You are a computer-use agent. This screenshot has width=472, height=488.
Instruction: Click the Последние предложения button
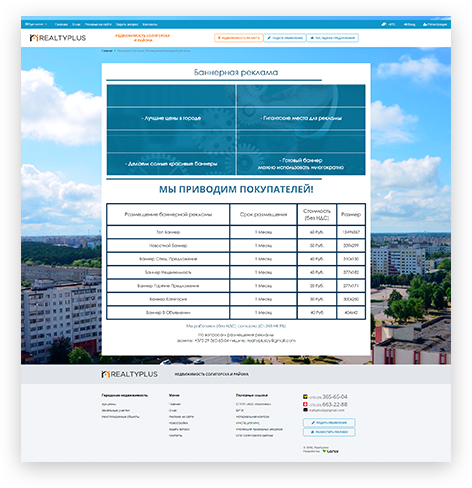click(x=333, y=38)
